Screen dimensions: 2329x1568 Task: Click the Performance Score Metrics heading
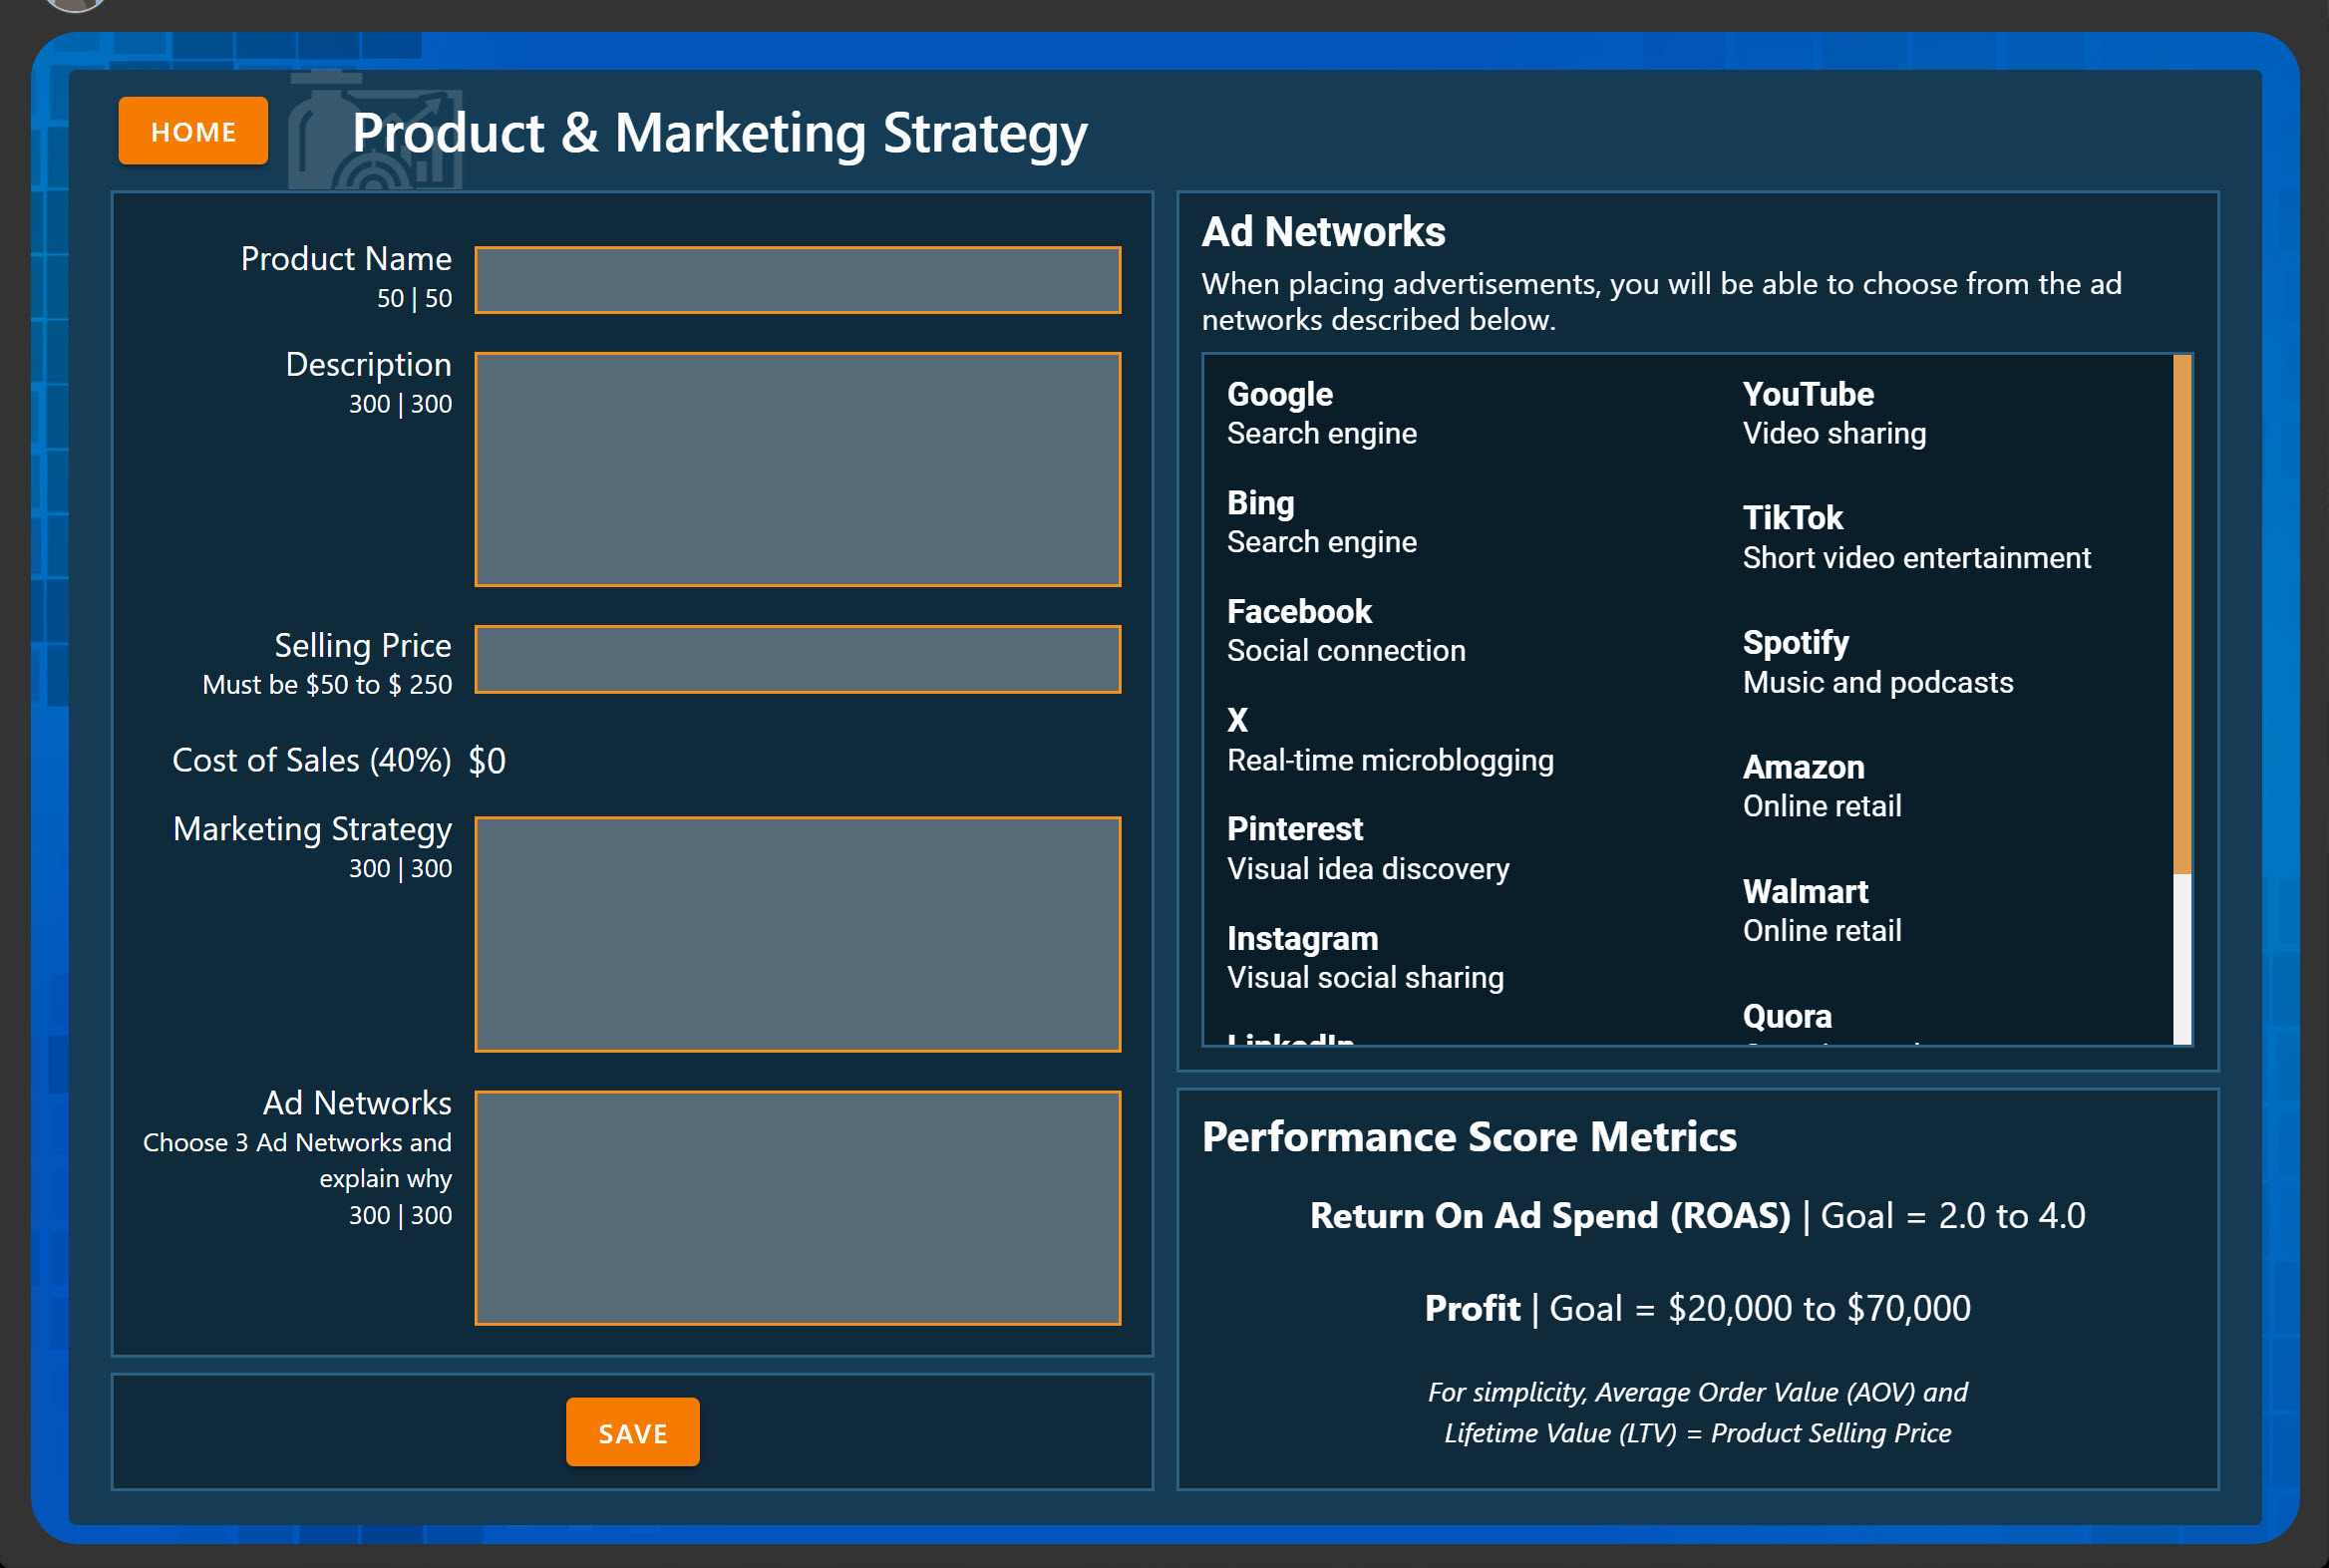click(x=1469, y=1136)
